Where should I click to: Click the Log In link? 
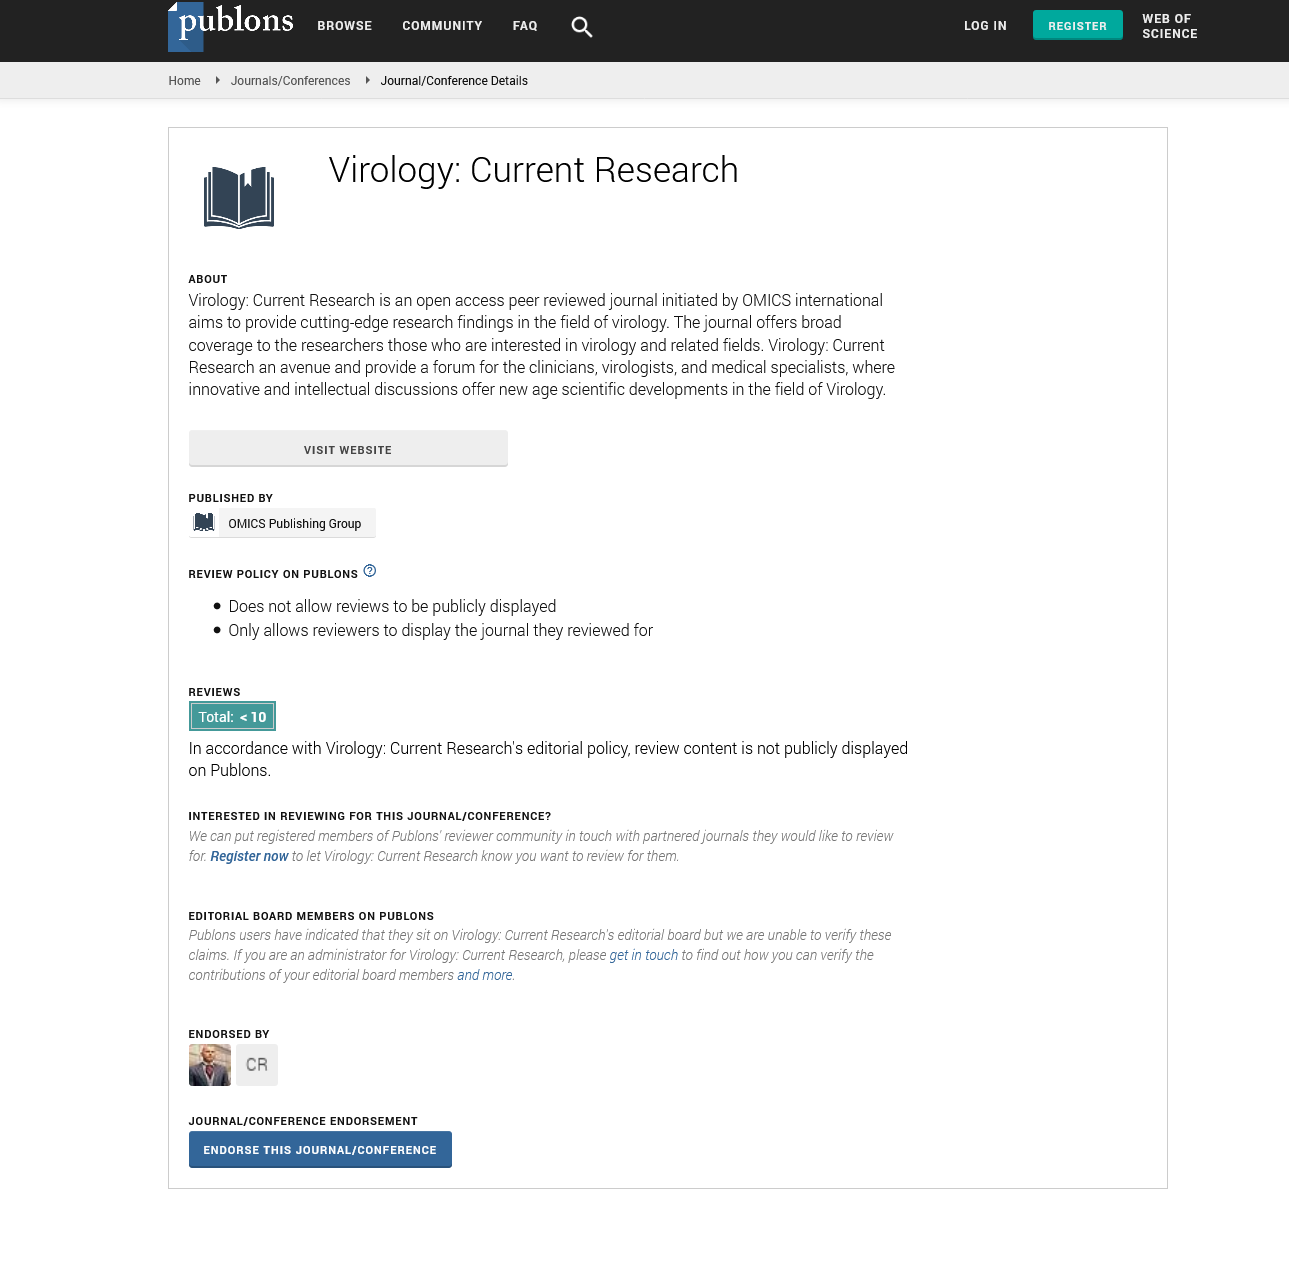click(x=985, y=26)
